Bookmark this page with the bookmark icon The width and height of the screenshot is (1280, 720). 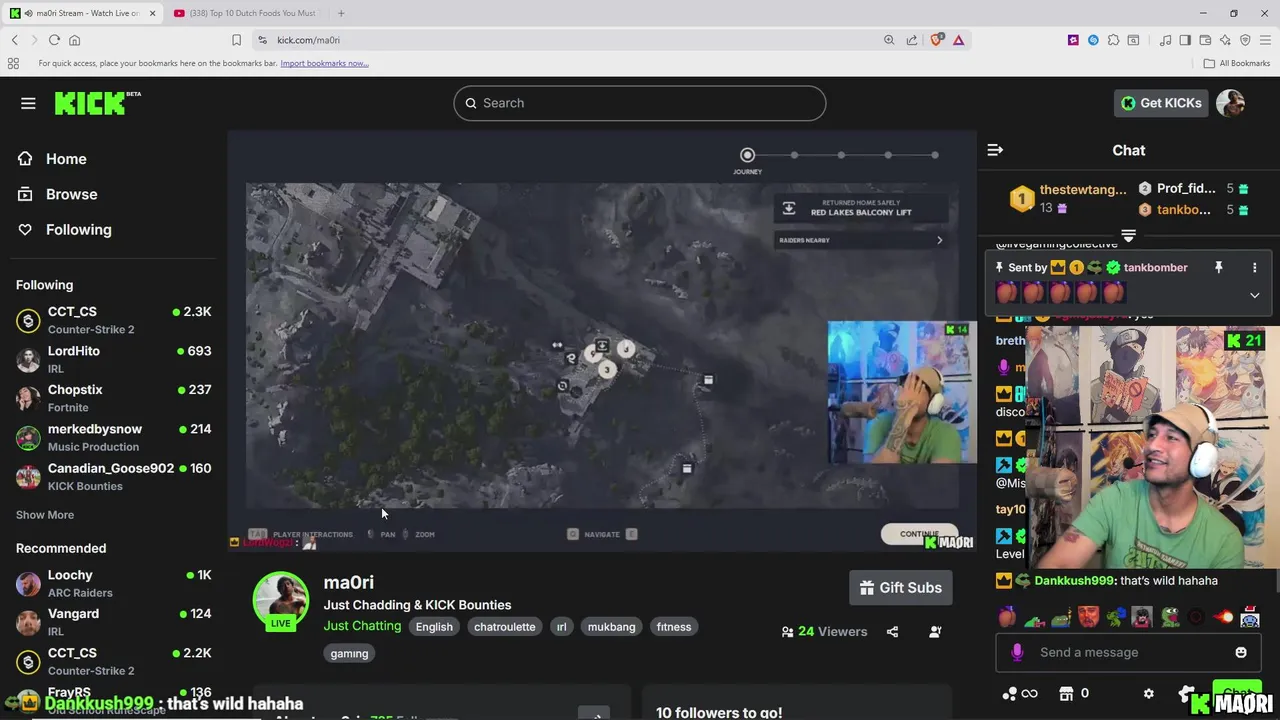click(x=236, y=40)
